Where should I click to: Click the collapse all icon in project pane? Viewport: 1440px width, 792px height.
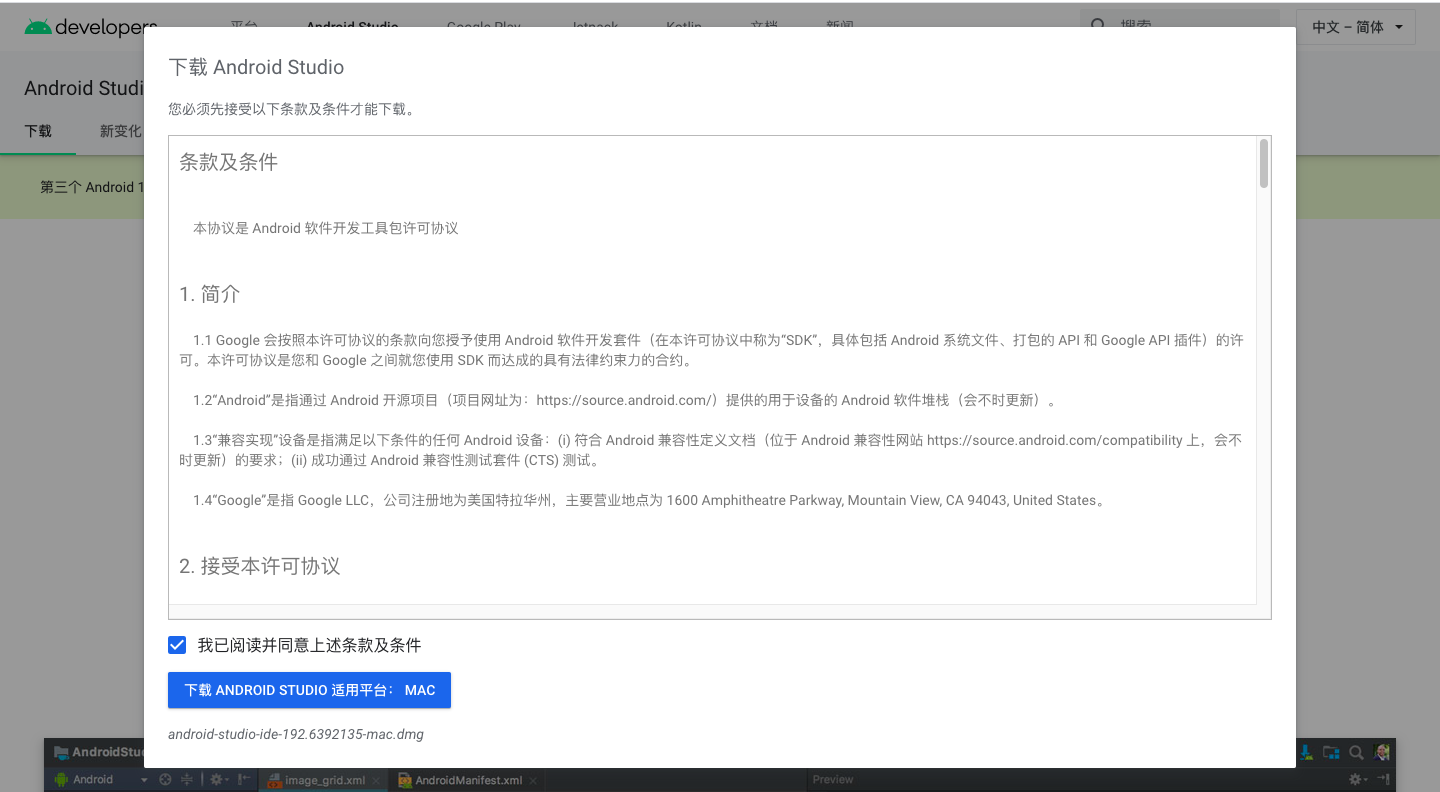186,779
